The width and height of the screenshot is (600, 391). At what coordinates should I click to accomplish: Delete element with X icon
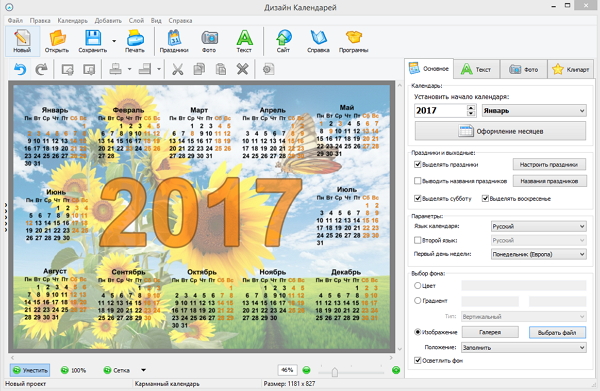pyautogui.click(x=243, y=69)
